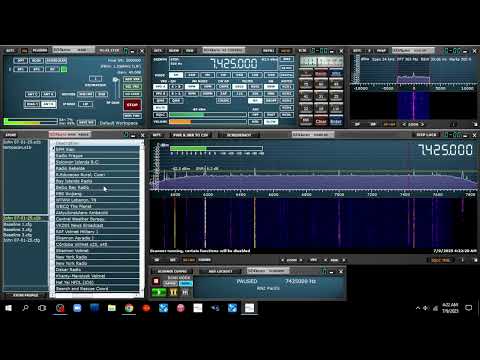This screenshot has width=480, height=360.
Task: Open Google Chrome from the taskbar
Action: tap(129, 308)
